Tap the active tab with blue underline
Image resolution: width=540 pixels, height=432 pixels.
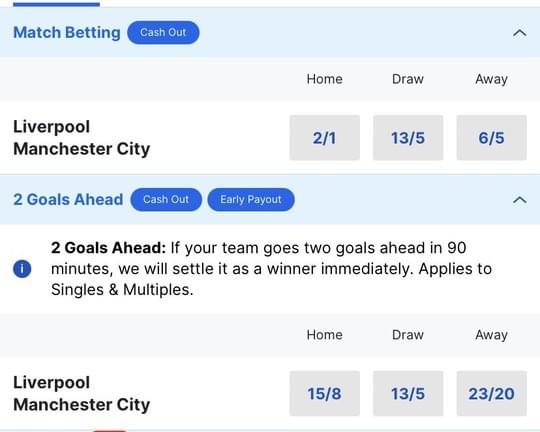pos(56,4)
